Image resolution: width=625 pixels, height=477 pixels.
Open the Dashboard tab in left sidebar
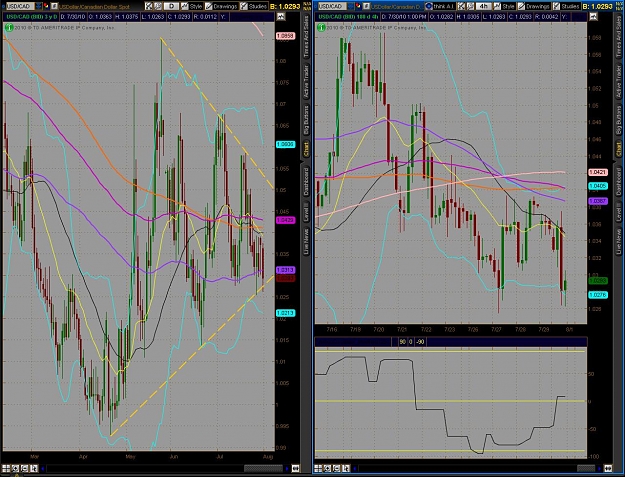click(x=306, y=181)
